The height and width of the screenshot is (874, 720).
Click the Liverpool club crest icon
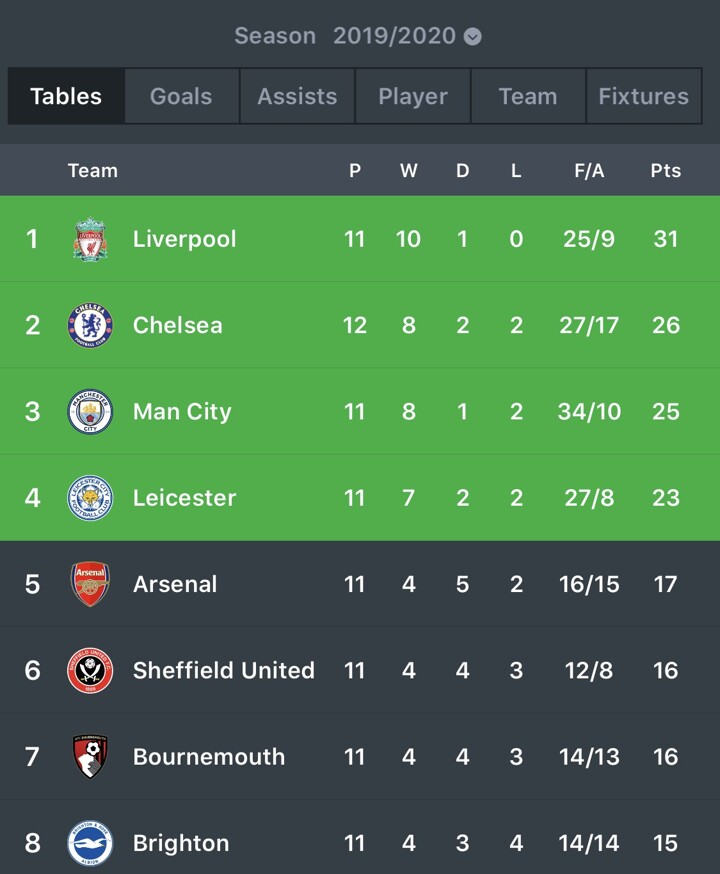coord(90,239)
